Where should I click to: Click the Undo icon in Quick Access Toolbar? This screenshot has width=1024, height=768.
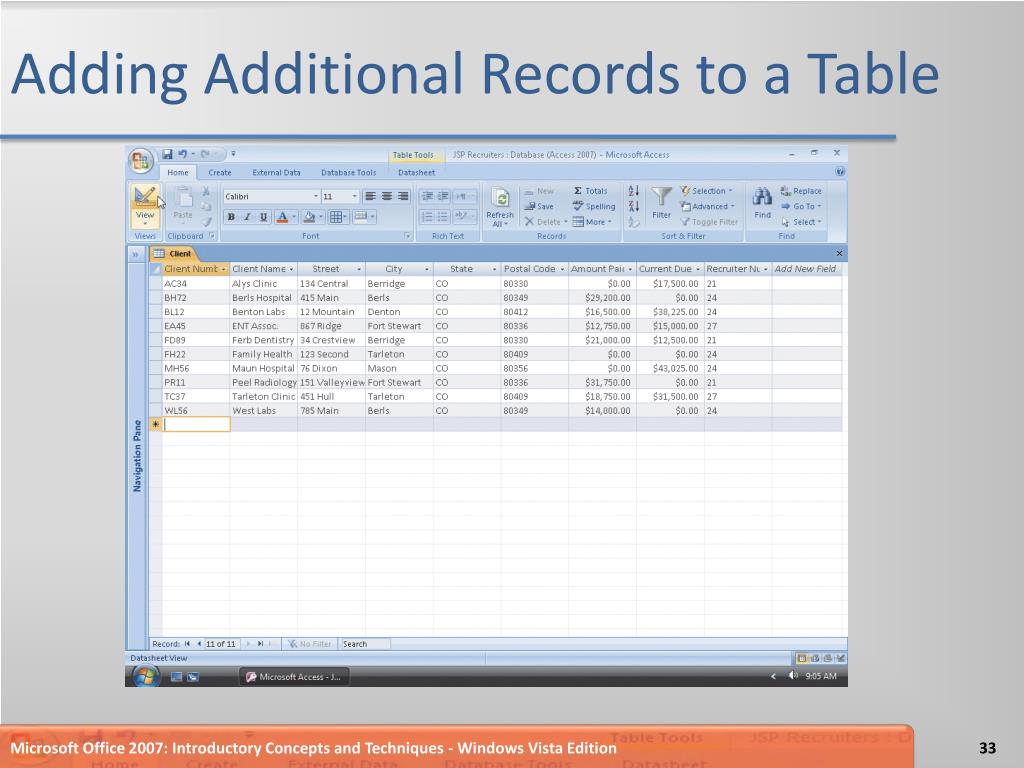pyautogui.click(x=182, y=154)
